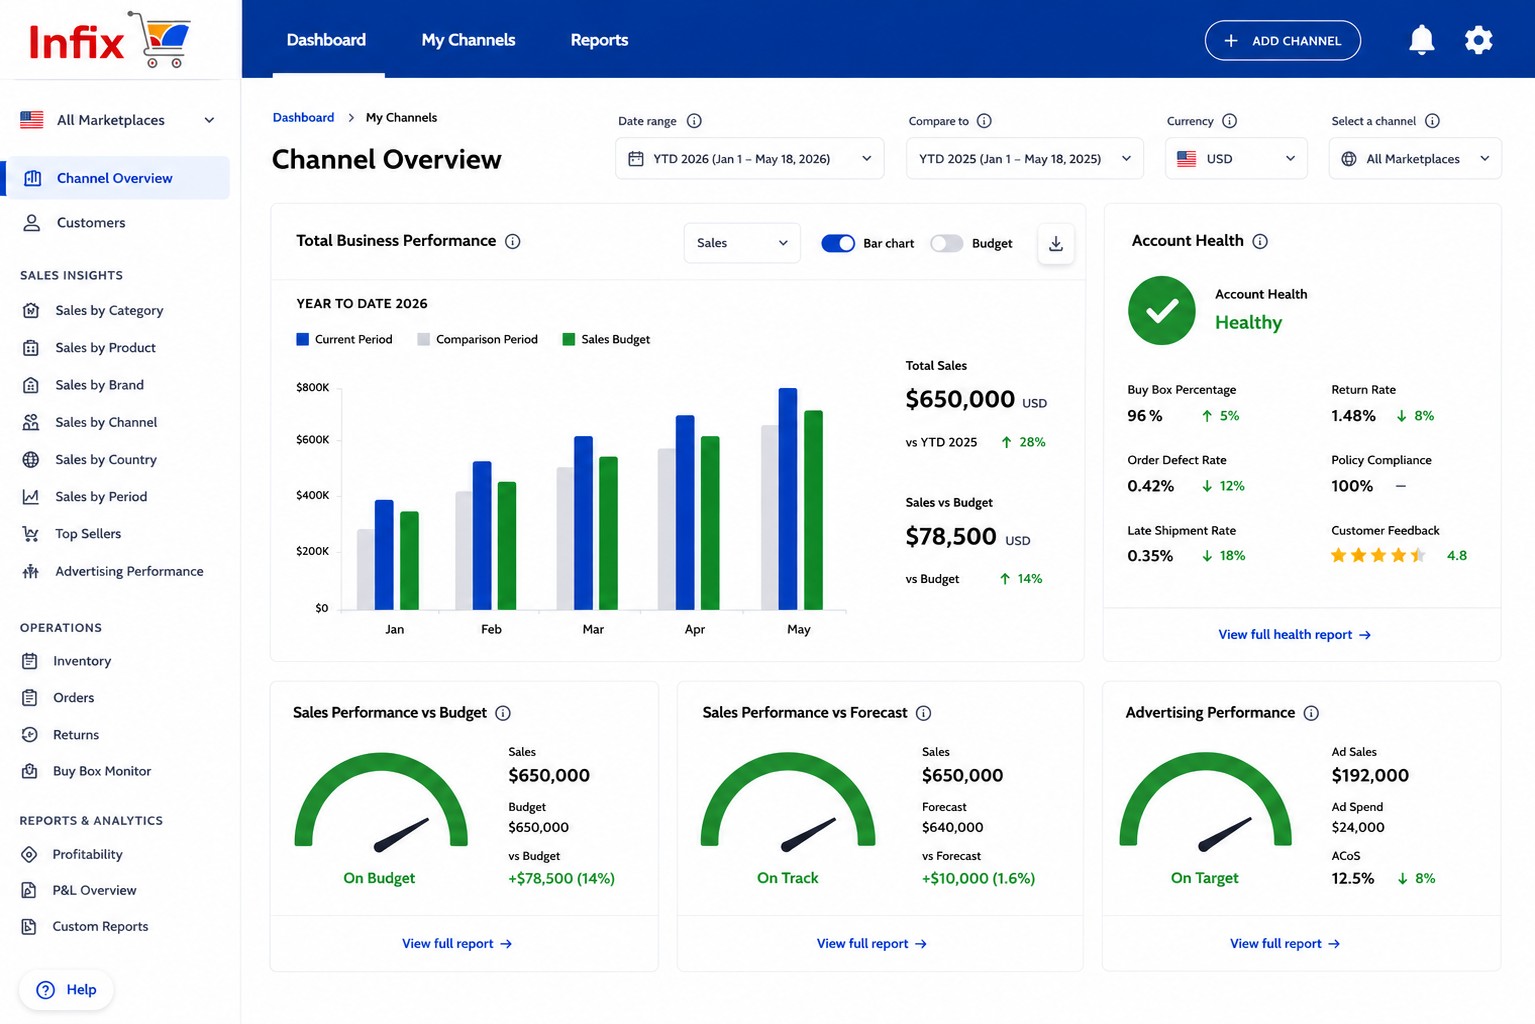Viewport: 1535px width, 1024px height.
Task: Click the May blue current period bar
Action: click(788, 499)
